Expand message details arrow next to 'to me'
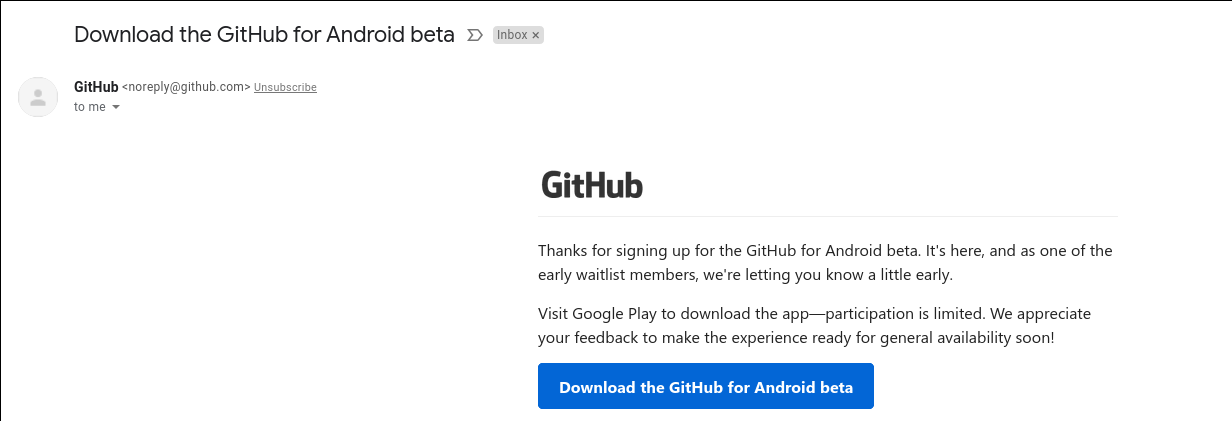 116,107
